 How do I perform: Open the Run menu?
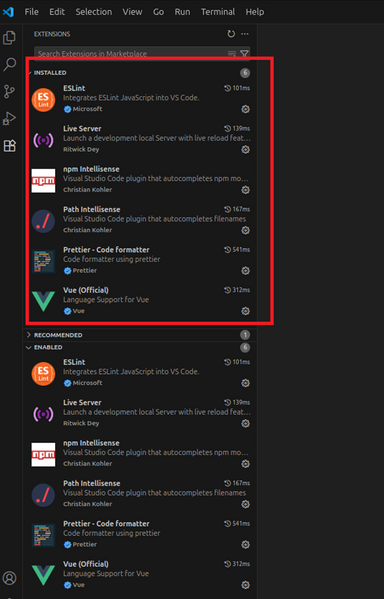pos(182,12)
